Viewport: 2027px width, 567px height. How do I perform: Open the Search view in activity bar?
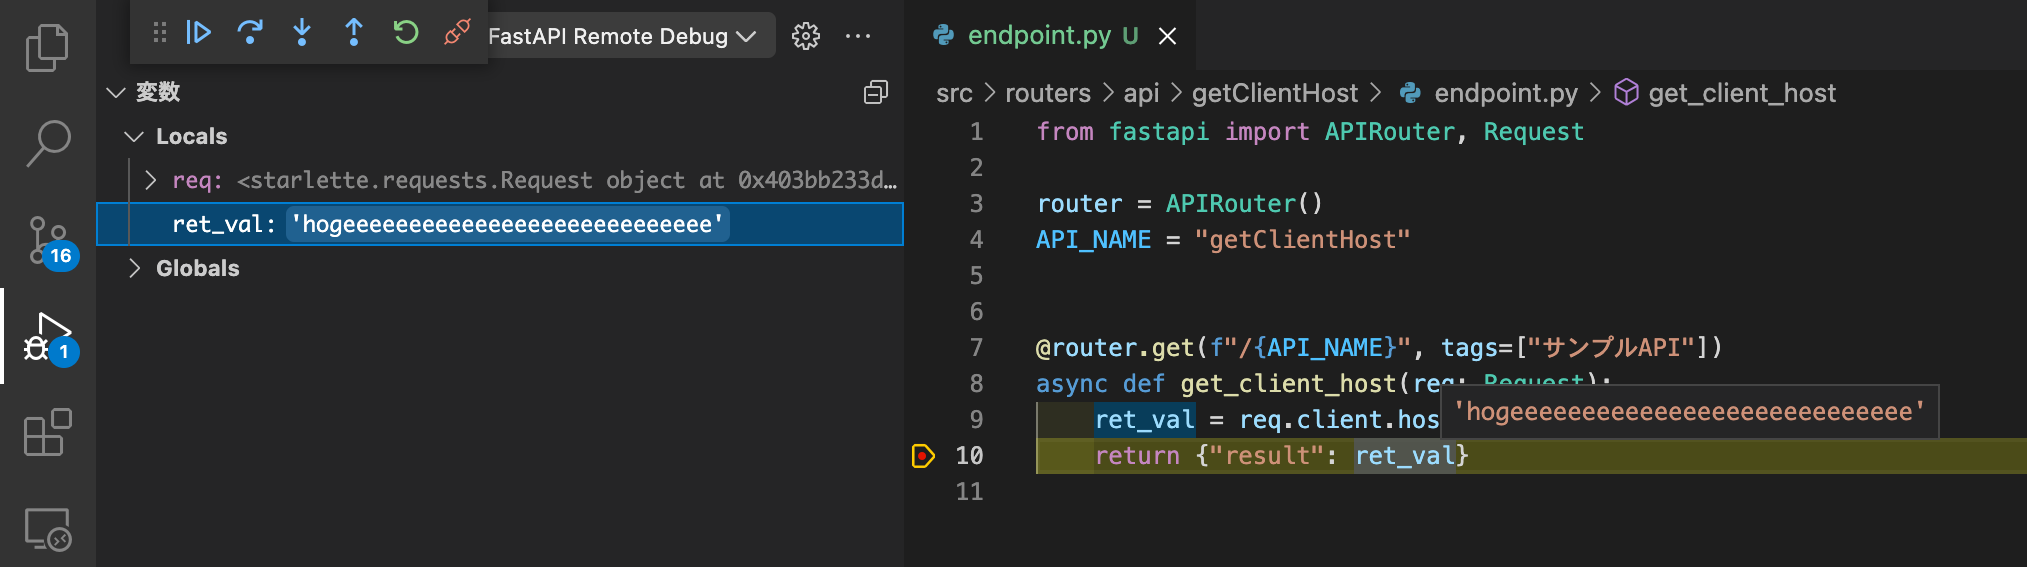[47, 143]
